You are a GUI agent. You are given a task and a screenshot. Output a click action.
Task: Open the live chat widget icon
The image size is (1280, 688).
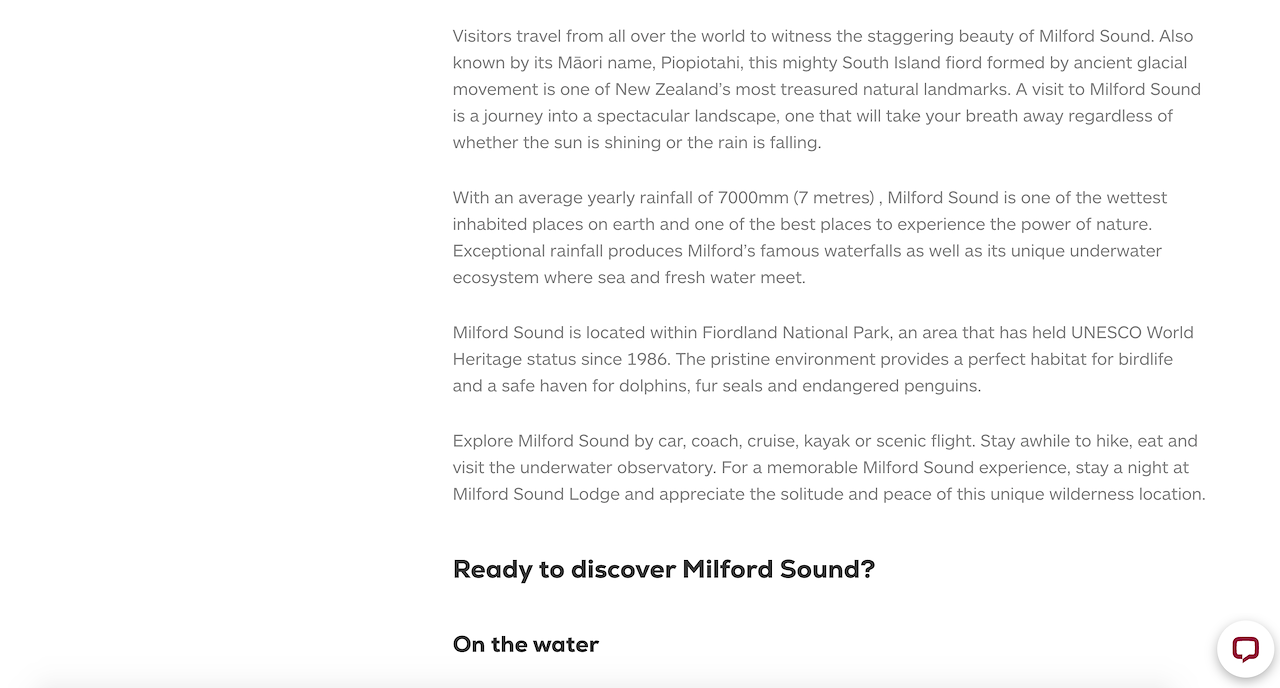coord(1245,649)
